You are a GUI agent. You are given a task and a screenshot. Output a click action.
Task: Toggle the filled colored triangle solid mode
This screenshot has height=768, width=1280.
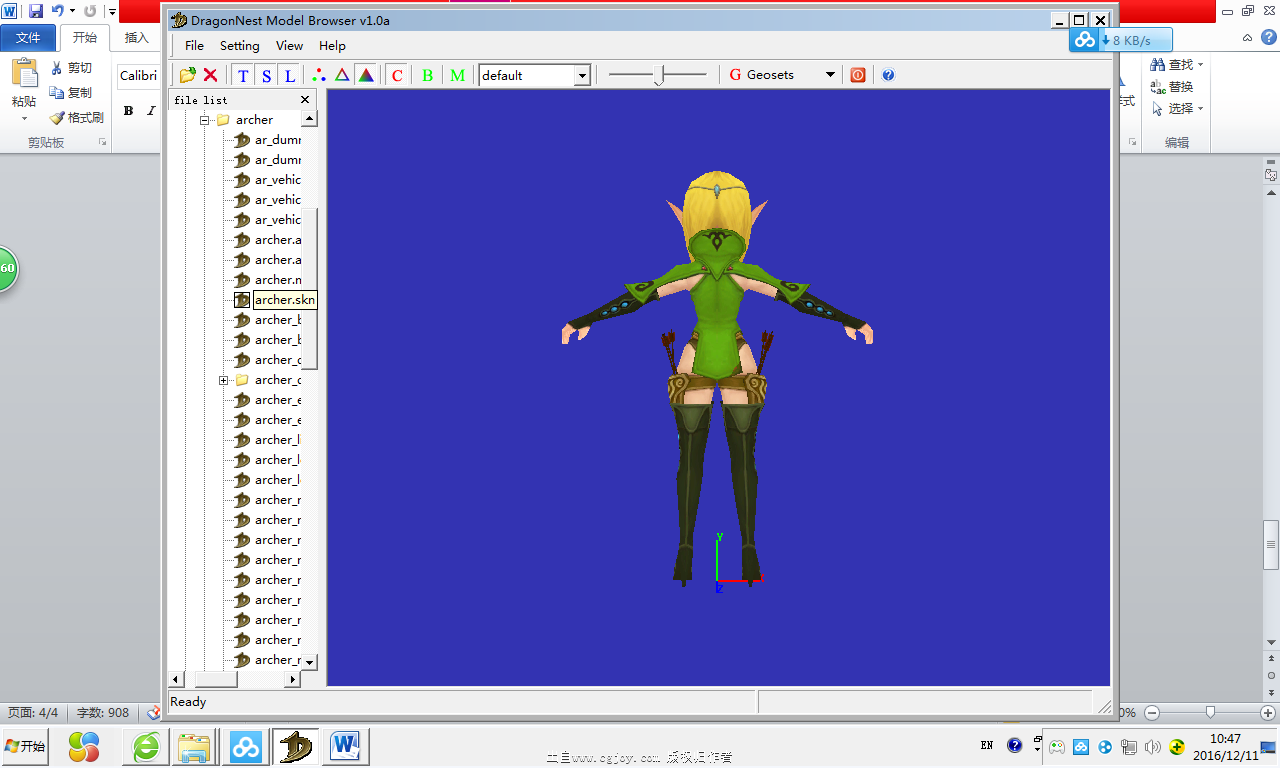366,75
